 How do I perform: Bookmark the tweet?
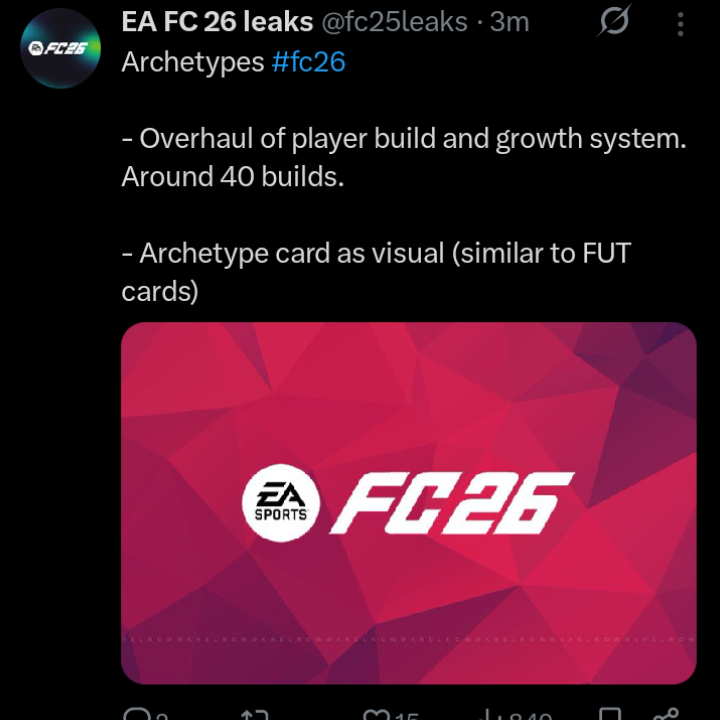[609, 714]
